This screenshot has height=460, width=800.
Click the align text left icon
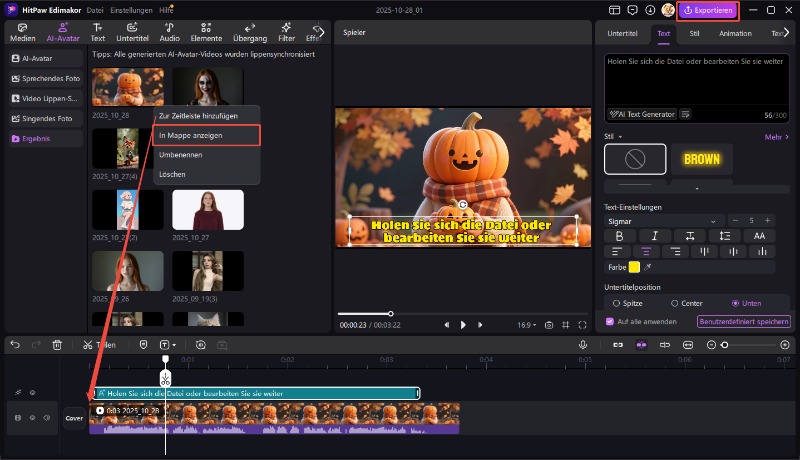coord(617,251)
